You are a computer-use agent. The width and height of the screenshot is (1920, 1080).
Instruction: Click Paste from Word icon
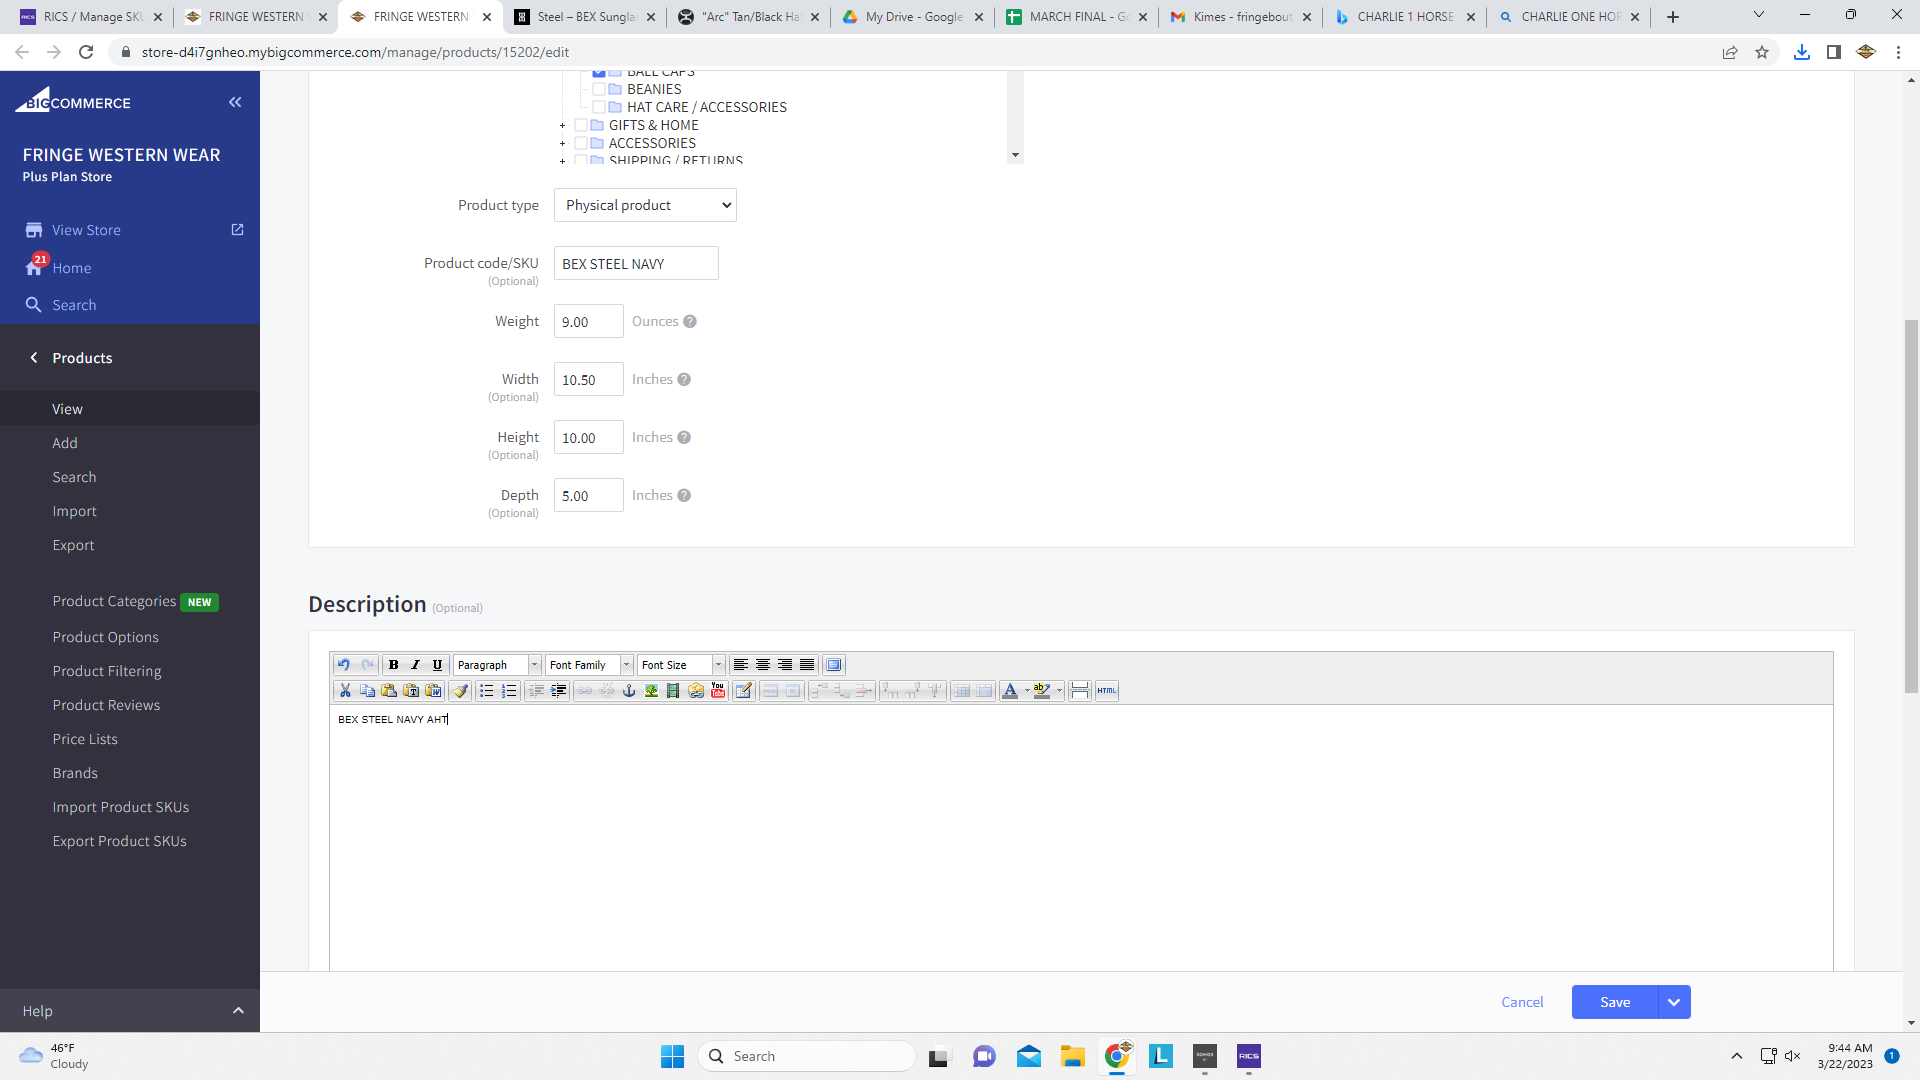[433, 691]
